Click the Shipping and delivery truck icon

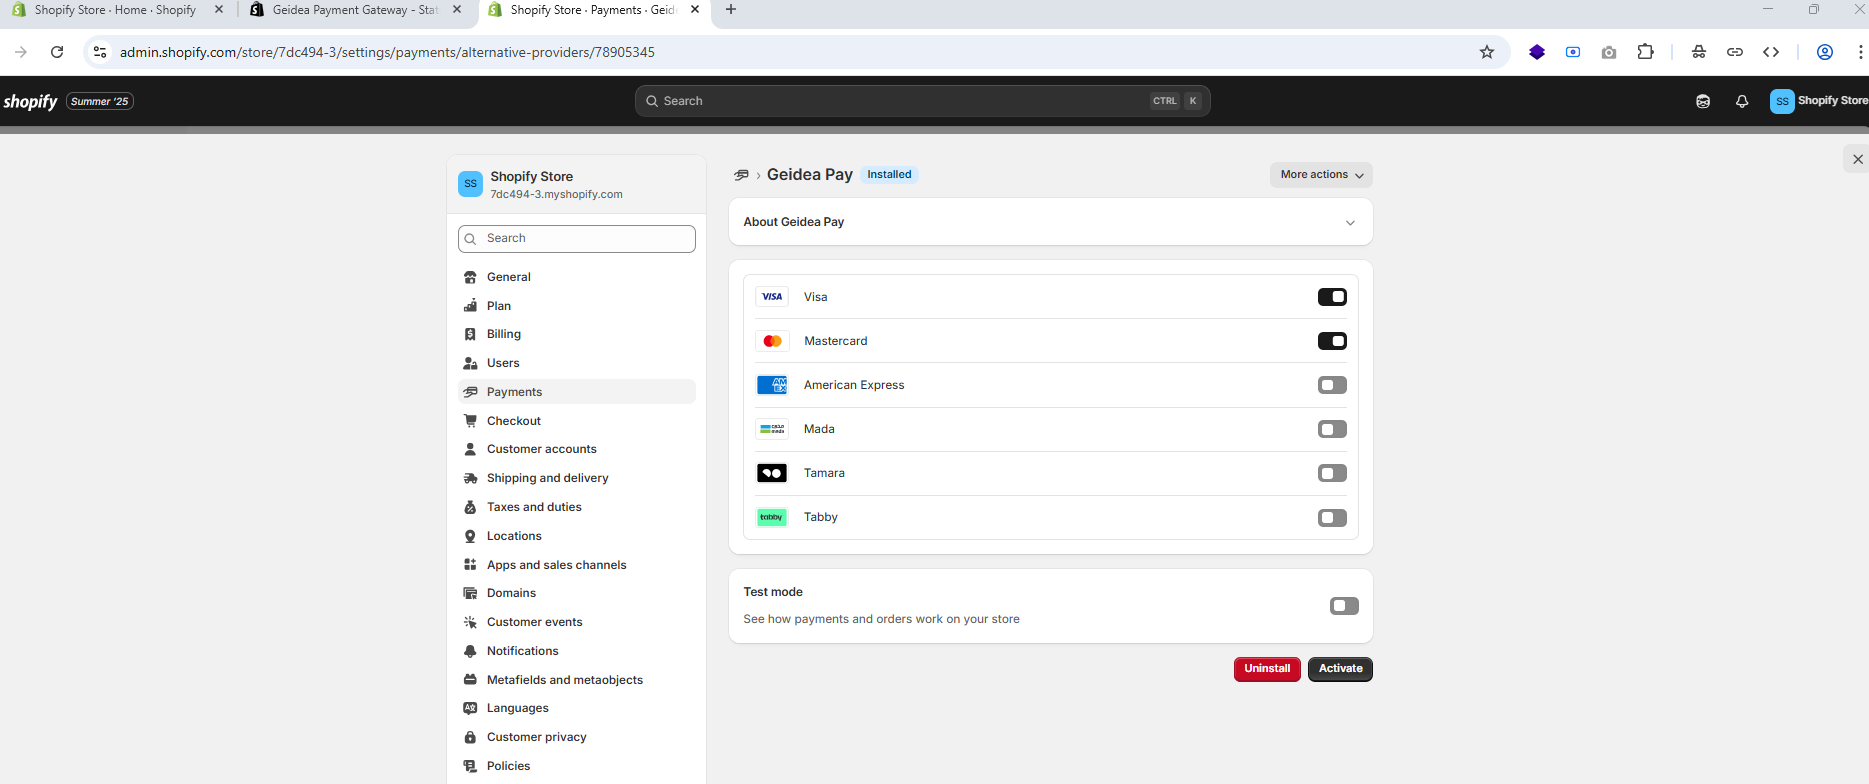click(470, 478)
